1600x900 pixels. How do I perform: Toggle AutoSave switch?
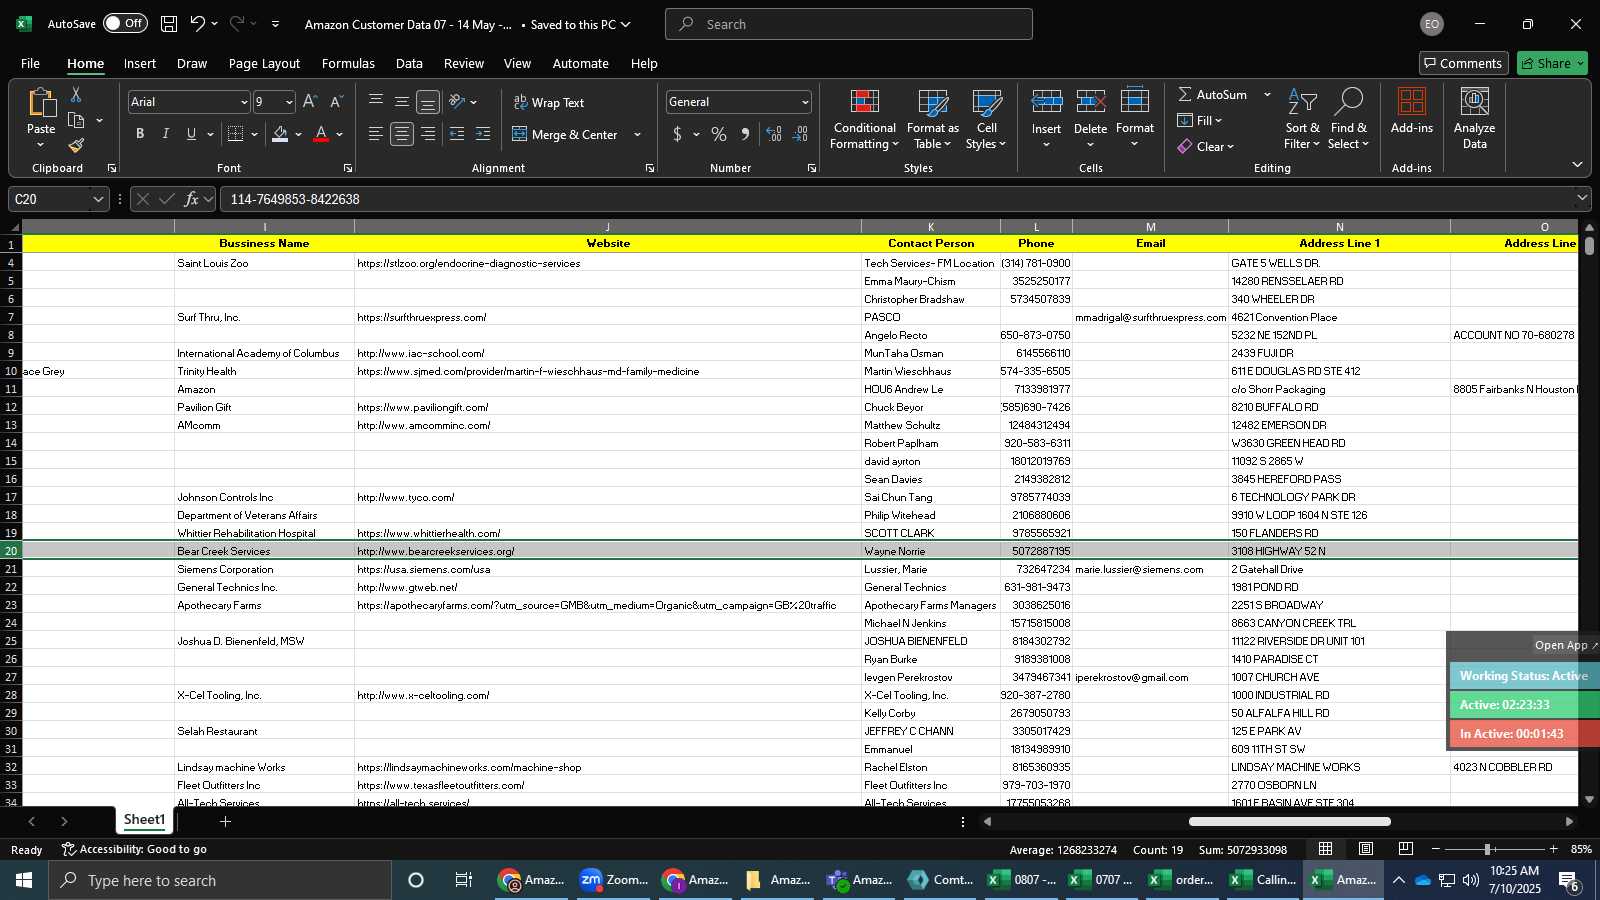tap(125, 23)
